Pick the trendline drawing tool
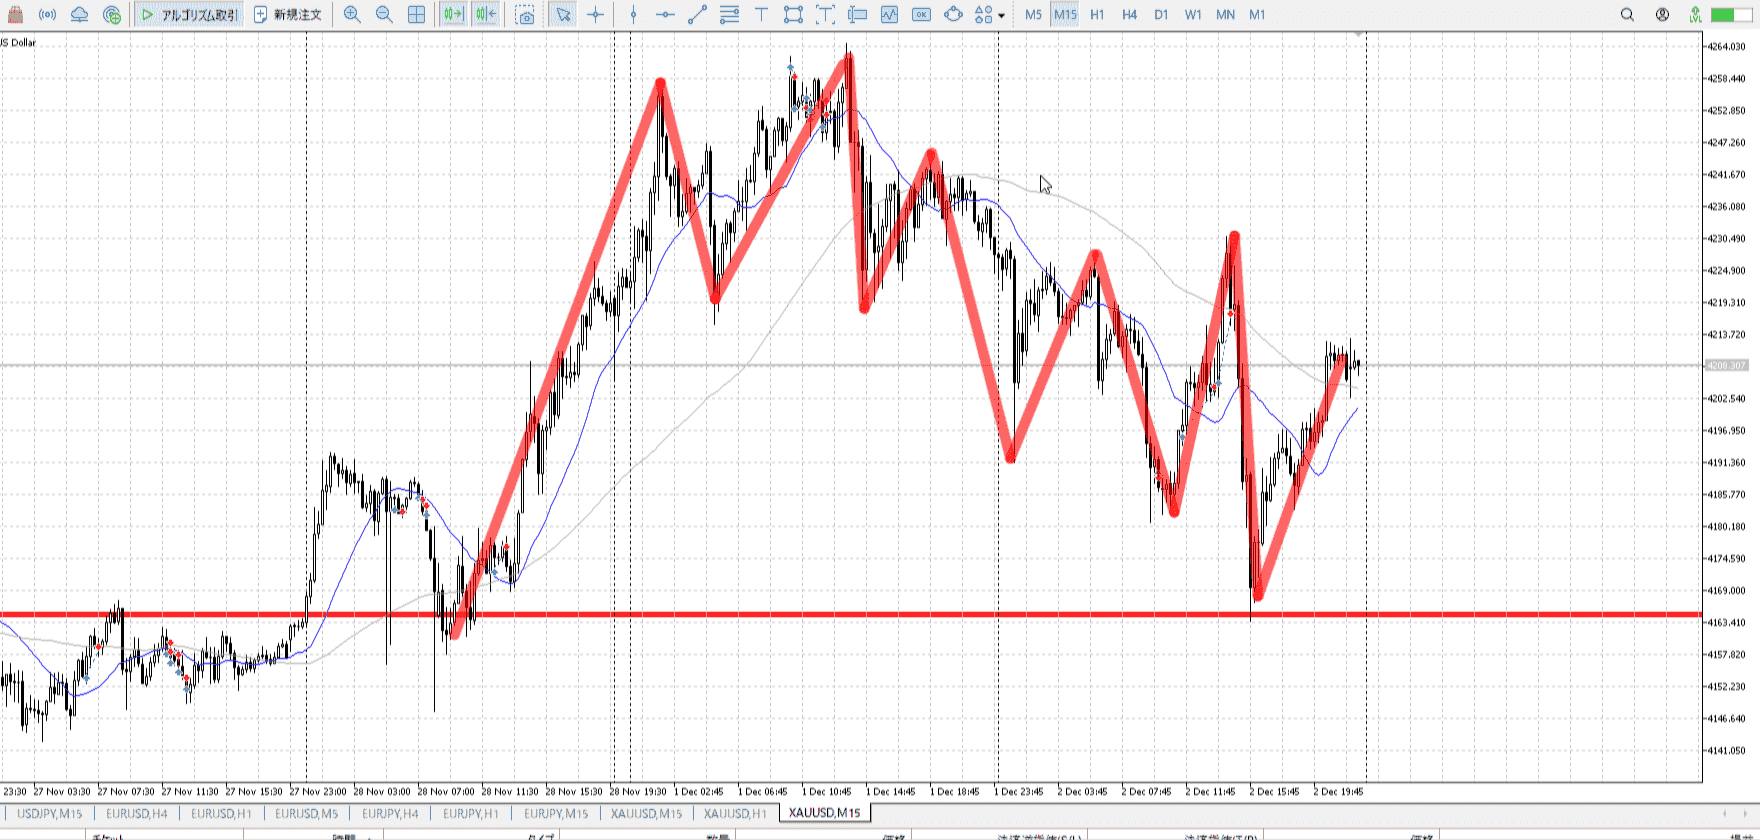1760x840 pixels. [x=698, y=15]
